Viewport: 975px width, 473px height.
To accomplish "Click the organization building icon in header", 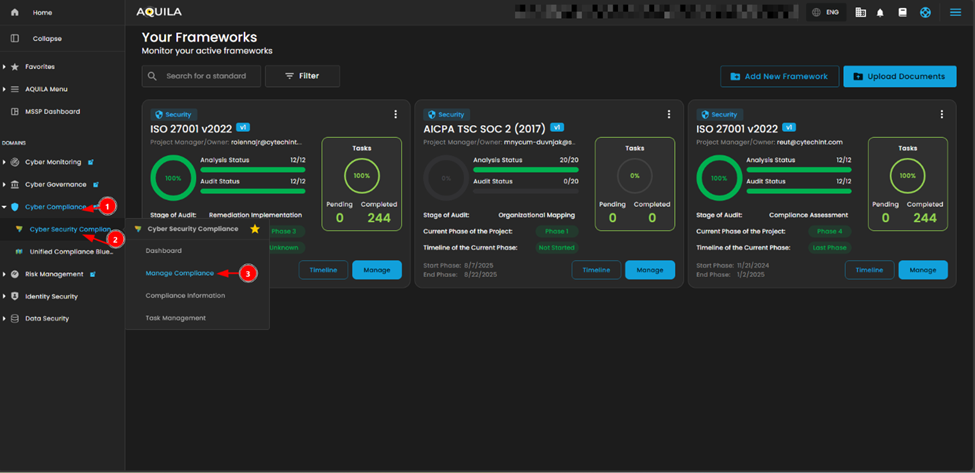I will tap(860, 13).
